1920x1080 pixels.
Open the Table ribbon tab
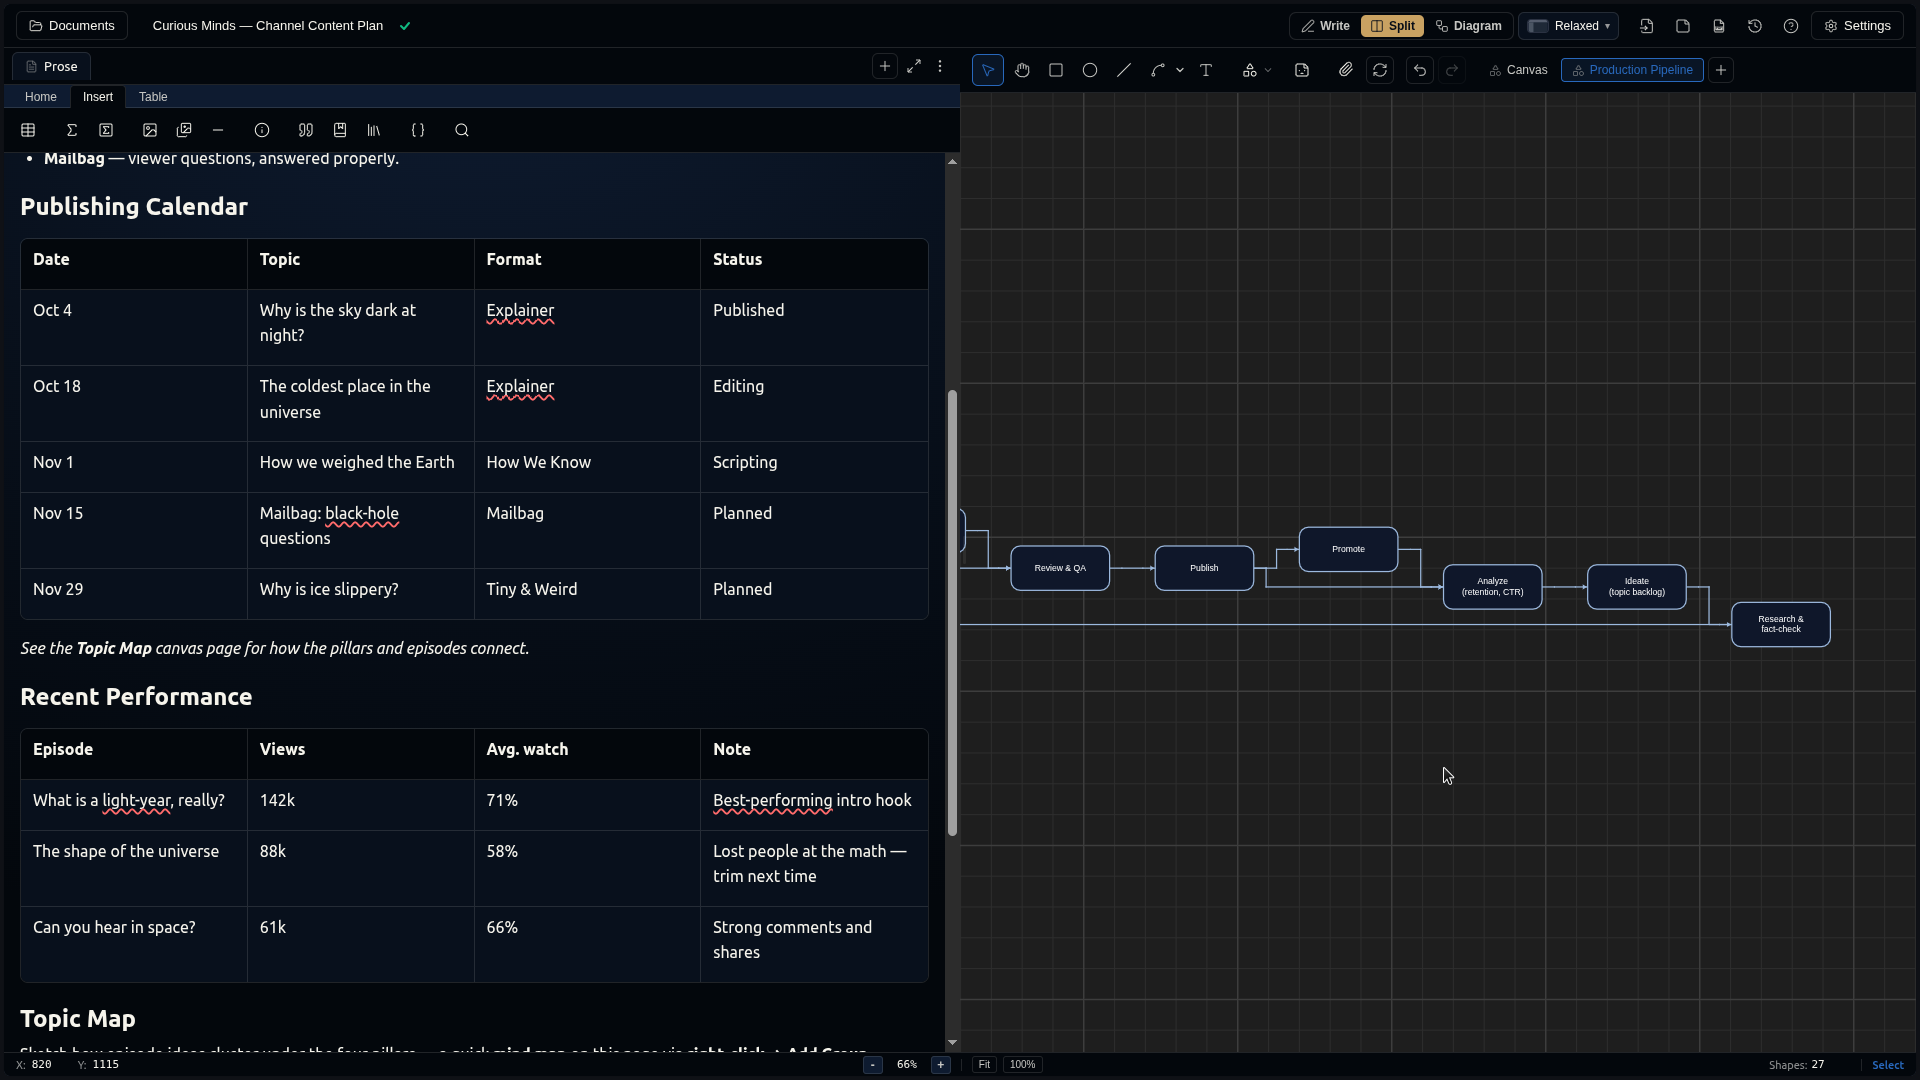153,97
